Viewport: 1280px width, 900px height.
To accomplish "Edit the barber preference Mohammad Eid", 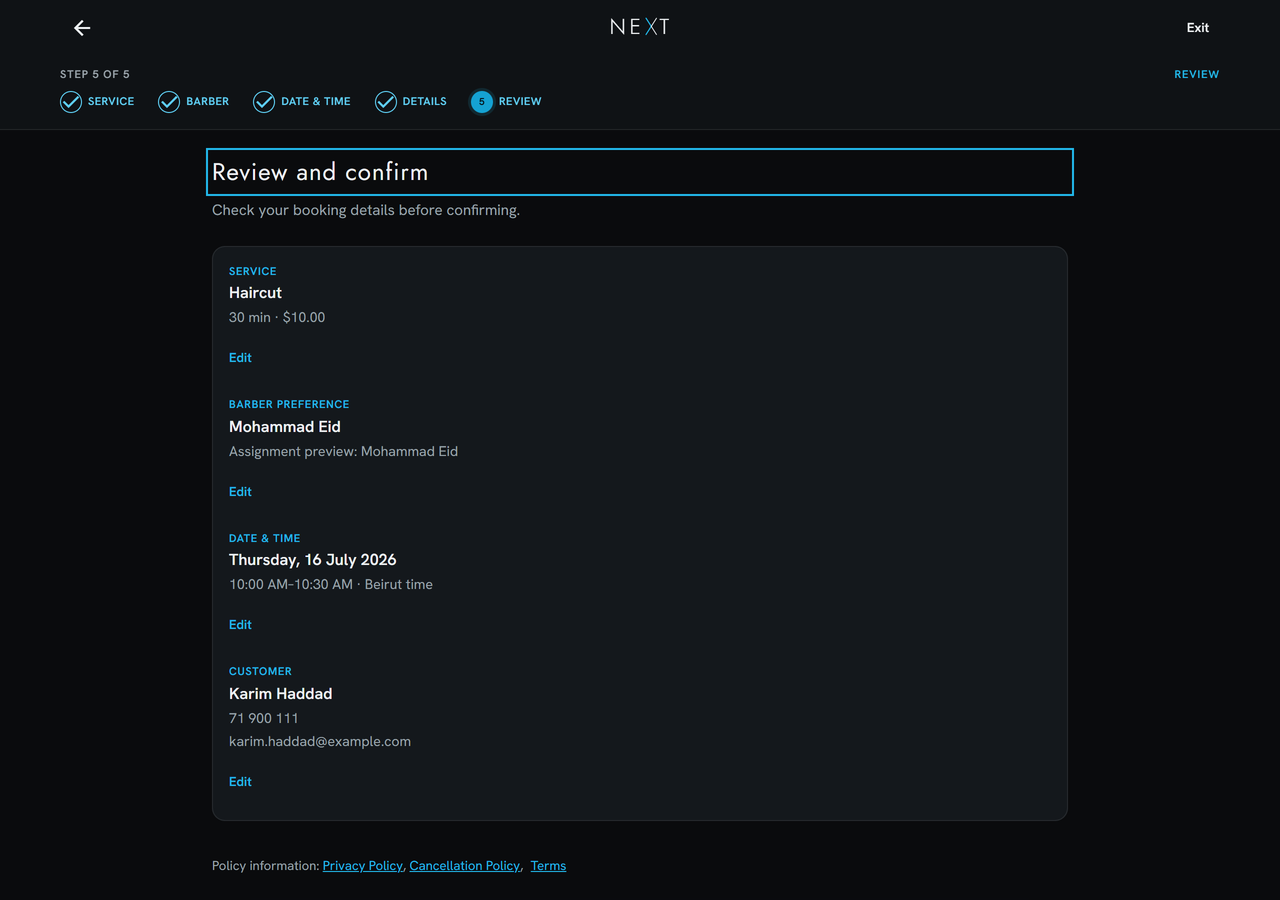I will click(x=240, y=492).
